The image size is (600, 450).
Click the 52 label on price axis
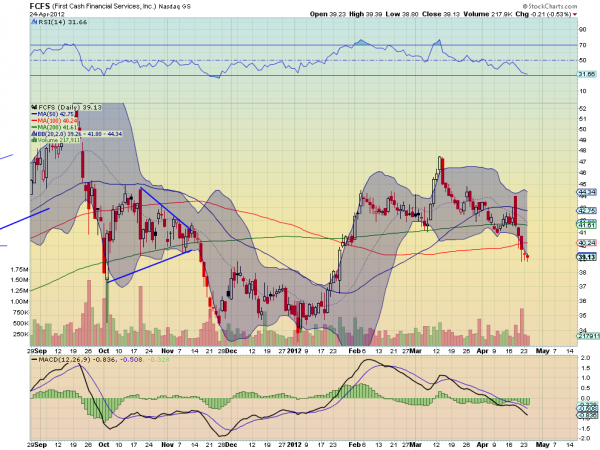pos(582,109)
